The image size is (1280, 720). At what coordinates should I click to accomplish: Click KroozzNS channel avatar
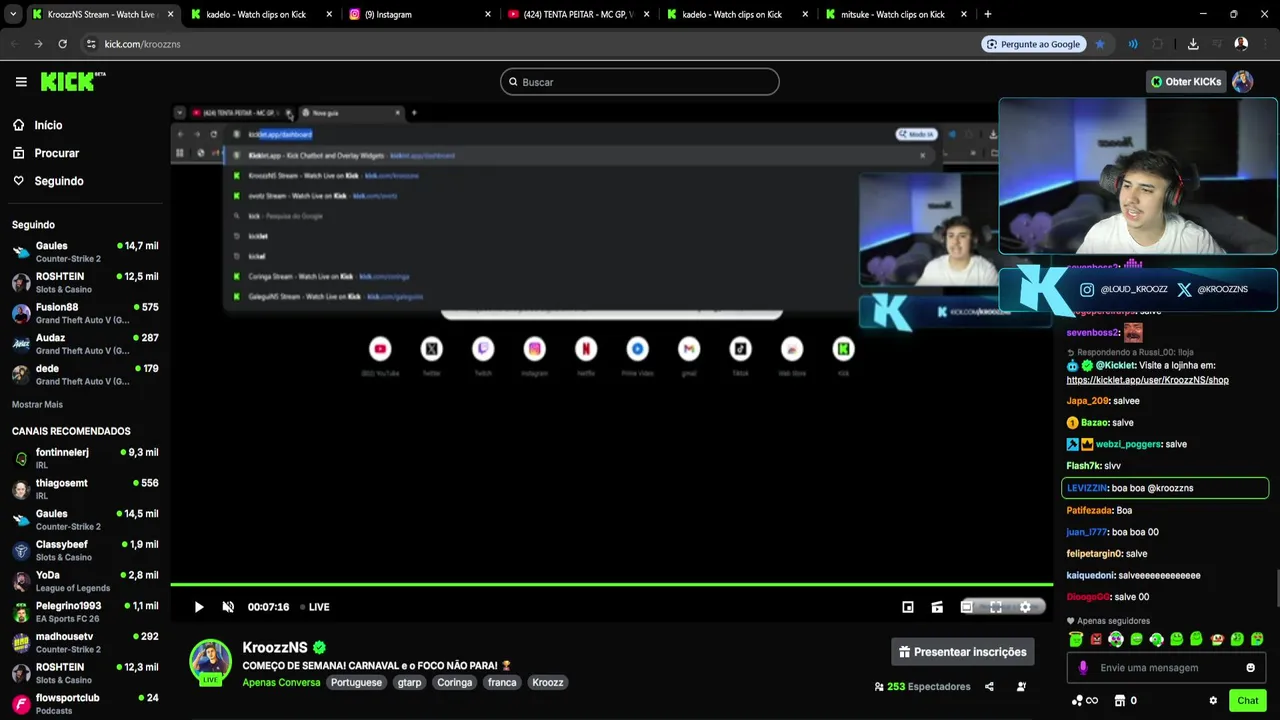tap(211, 662)
